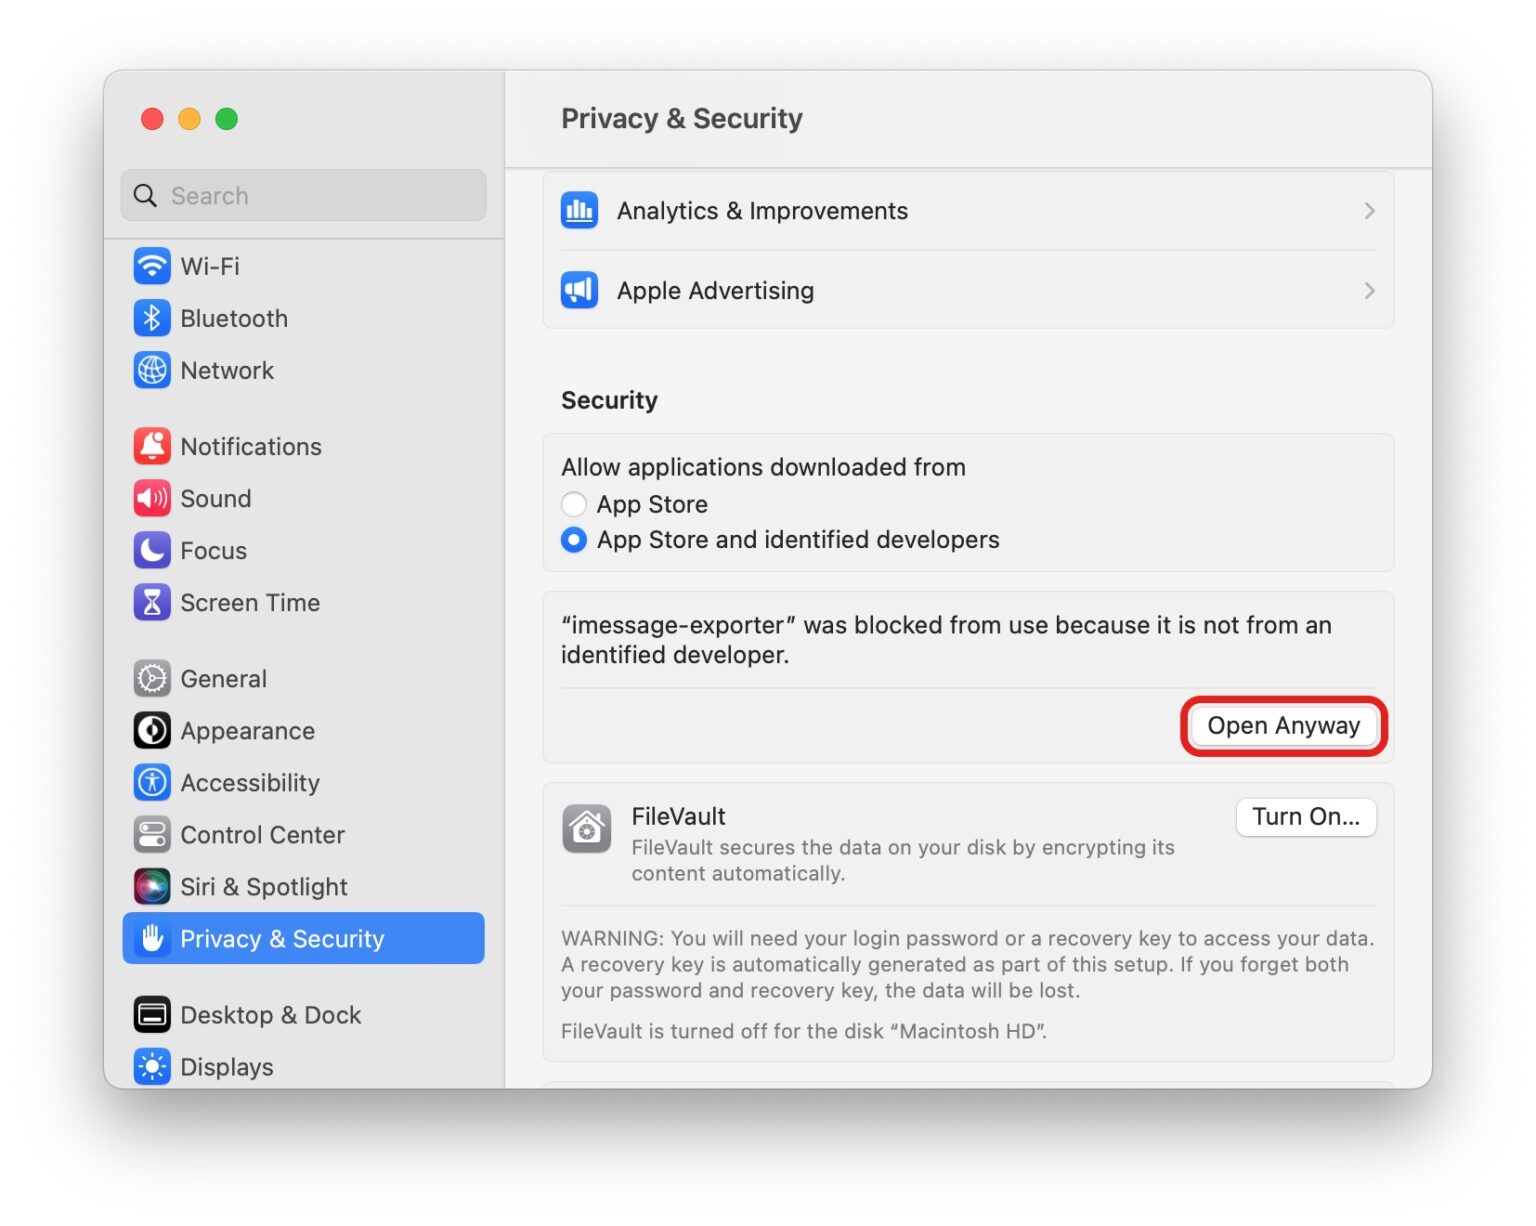Open Accessibility settings

(x=250, y=782)
